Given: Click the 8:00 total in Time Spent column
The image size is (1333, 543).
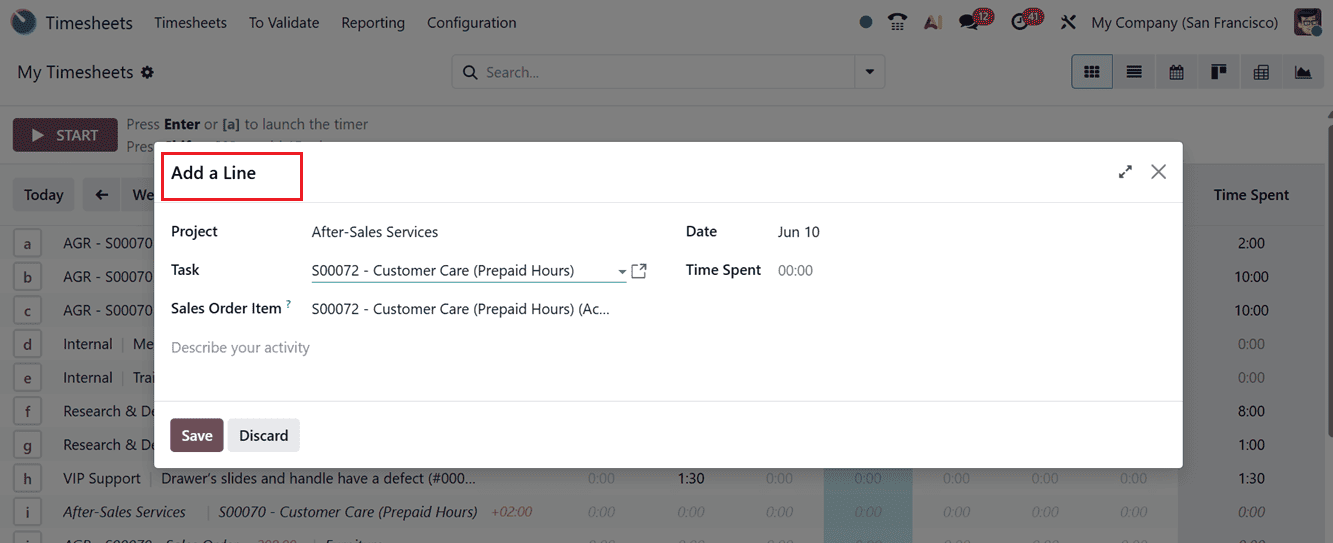Looking at the screenshot, I should tap(1251, 411).
